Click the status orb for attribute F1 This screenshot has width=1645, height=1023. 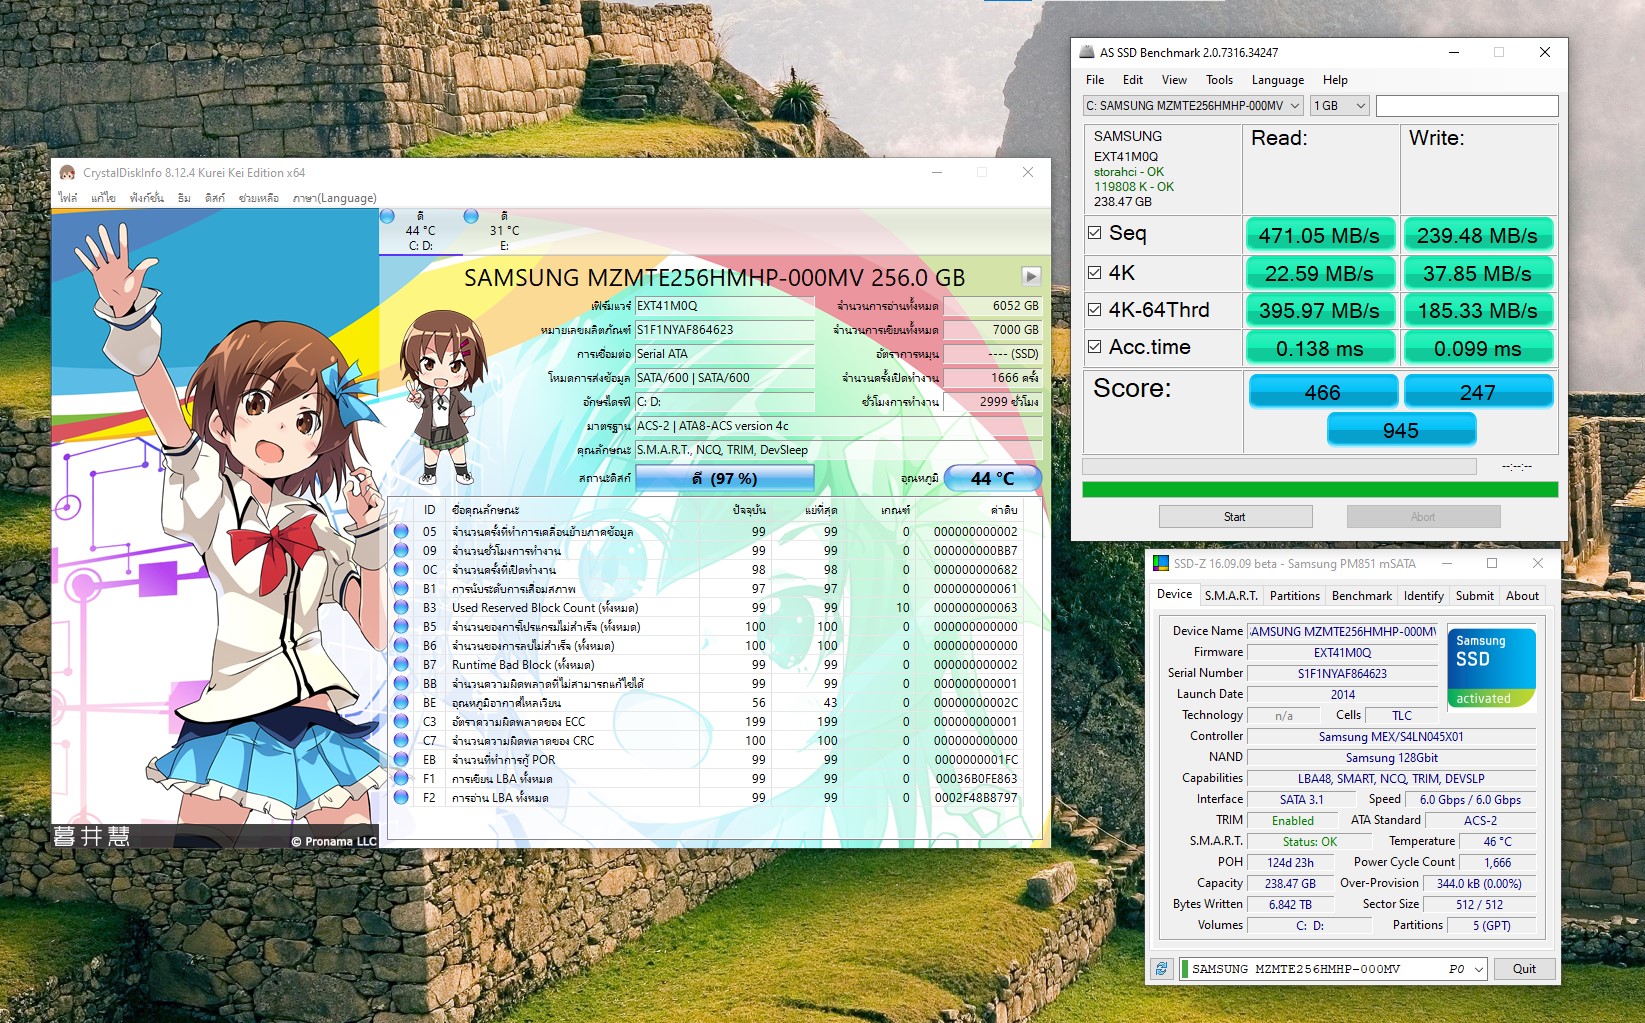point(401,778)
